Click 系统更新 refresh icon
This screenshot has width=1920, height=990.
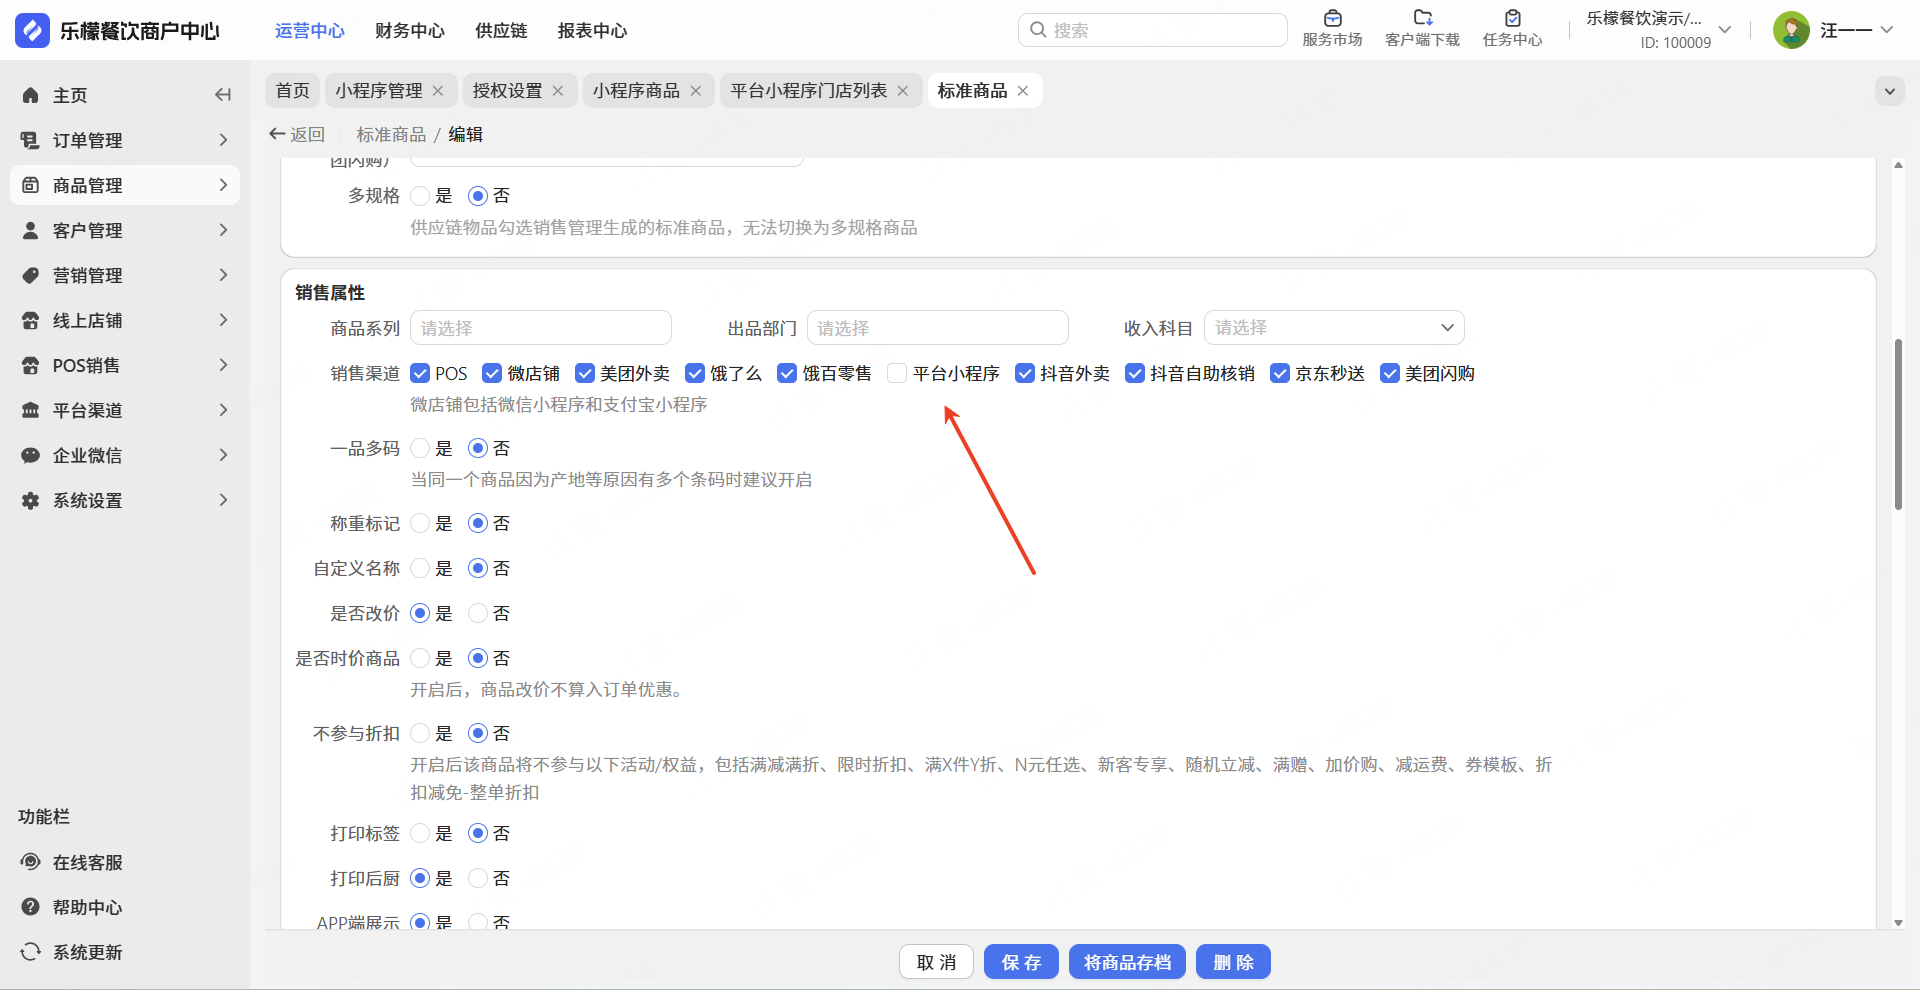pos(31,952)
